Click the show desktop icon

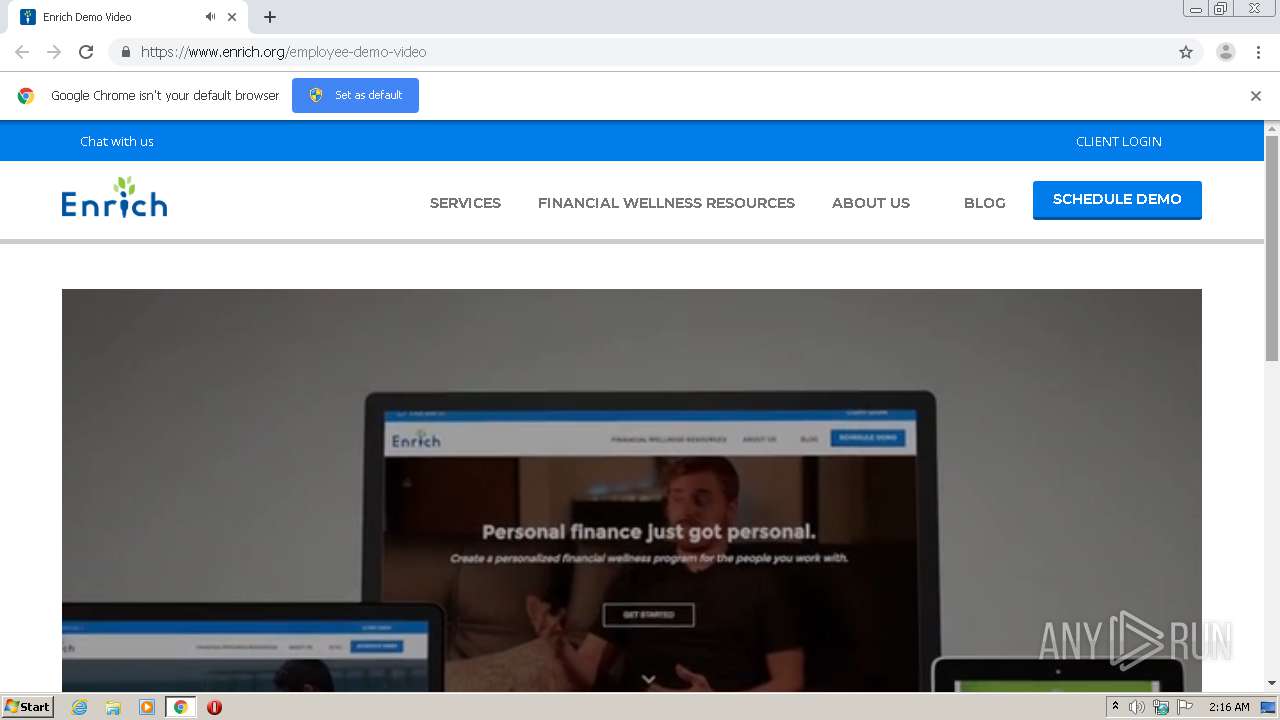click(x=1268, y=707)
